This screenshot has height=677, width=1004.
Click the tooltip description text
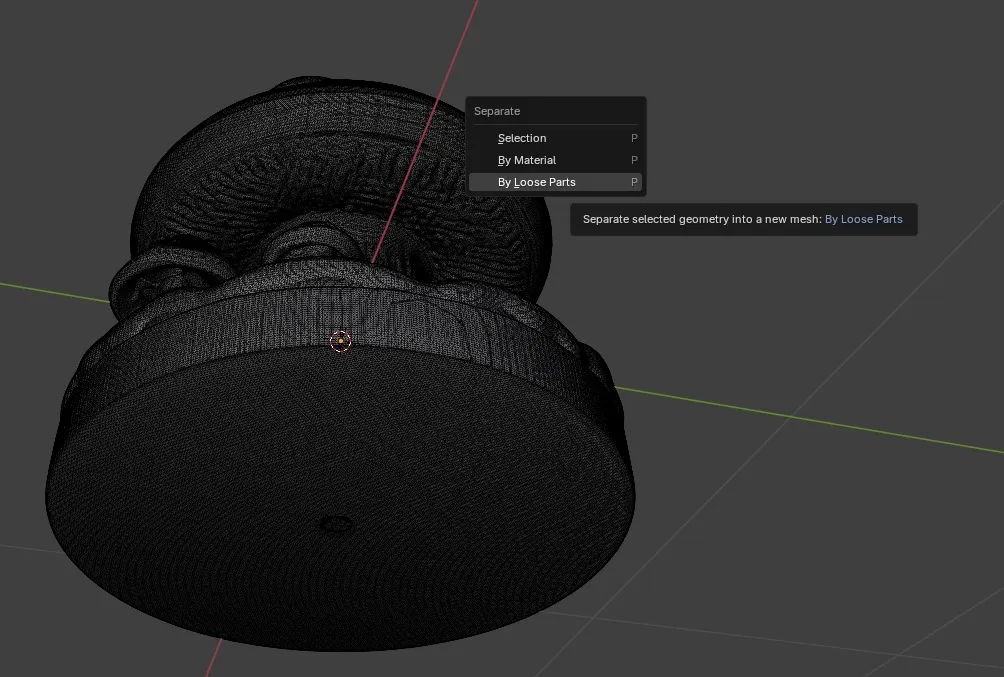(x=700, y=219)
